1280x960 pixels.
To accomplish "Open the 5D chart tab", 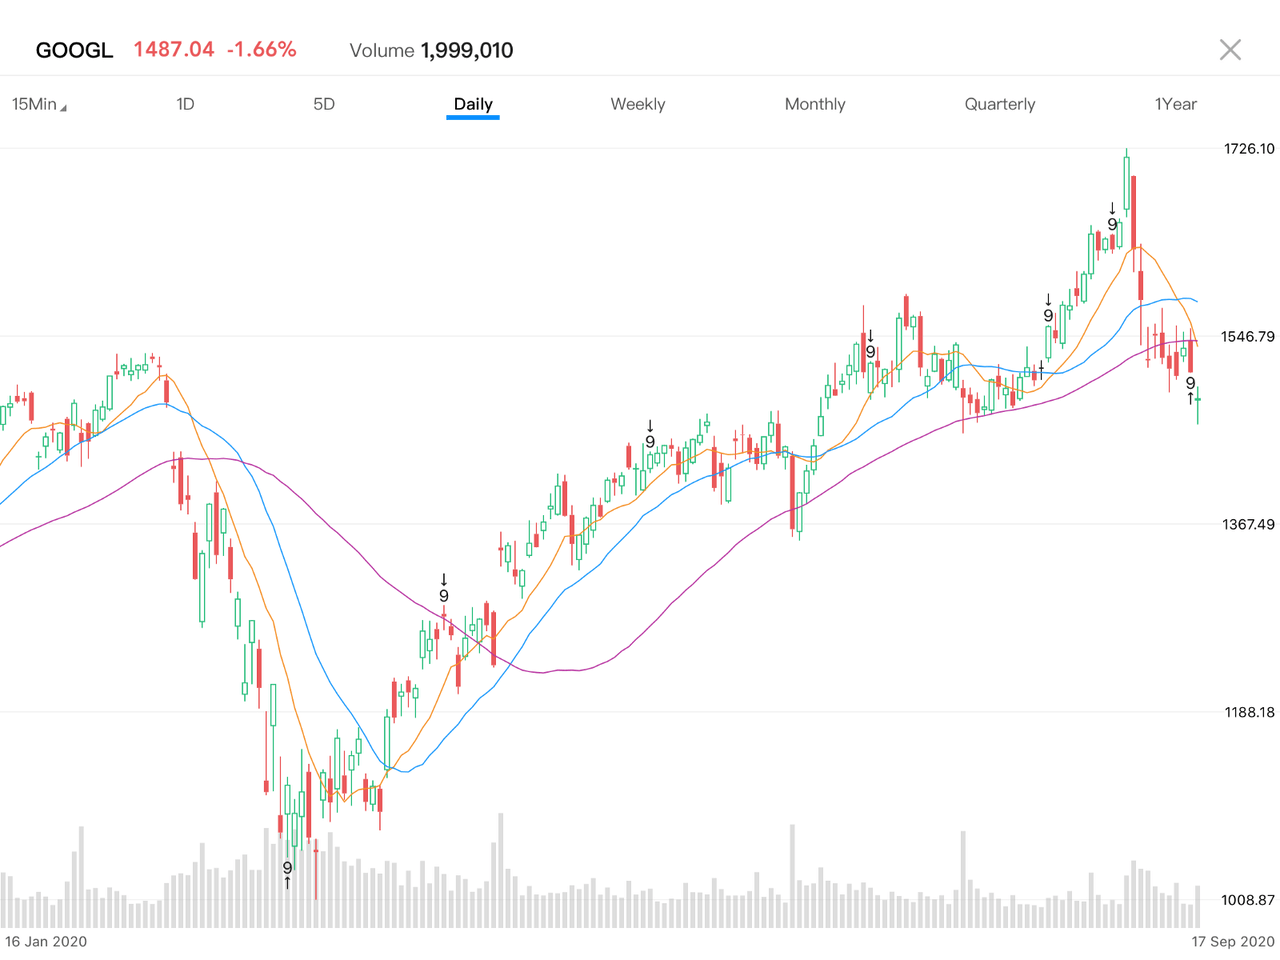I will (324, 103).
